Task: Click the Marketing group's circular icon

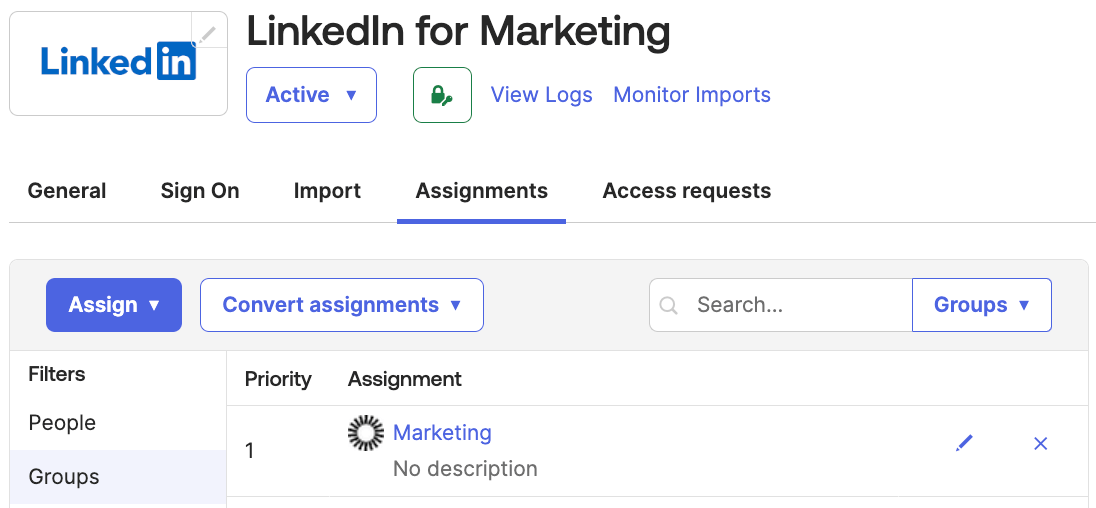Action: (x=366, y=433)
